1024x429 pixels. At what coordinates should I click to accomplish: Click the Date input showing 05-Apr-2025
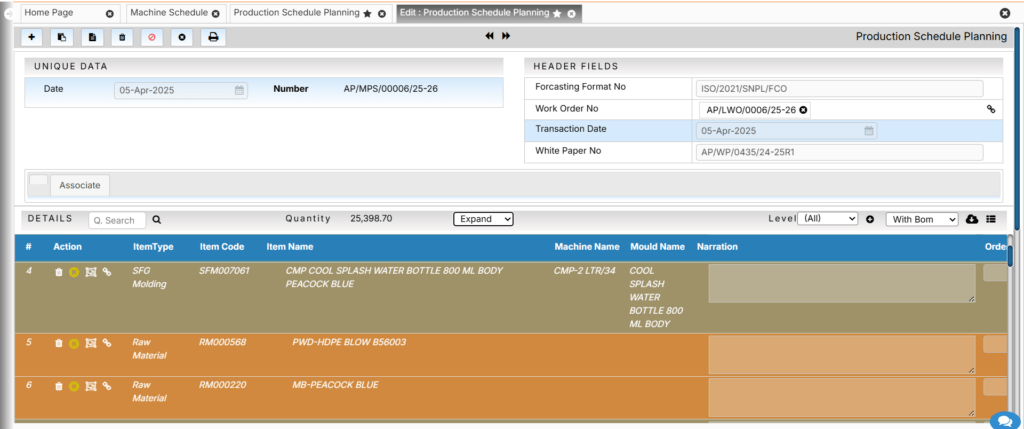tap(181, 91)
